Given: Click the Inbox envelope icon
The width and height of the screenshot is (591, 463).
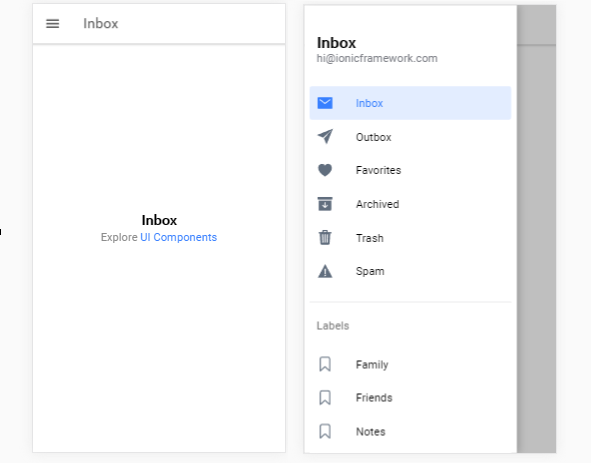Looking at the screenshot, I should click(x=325, y=103).
